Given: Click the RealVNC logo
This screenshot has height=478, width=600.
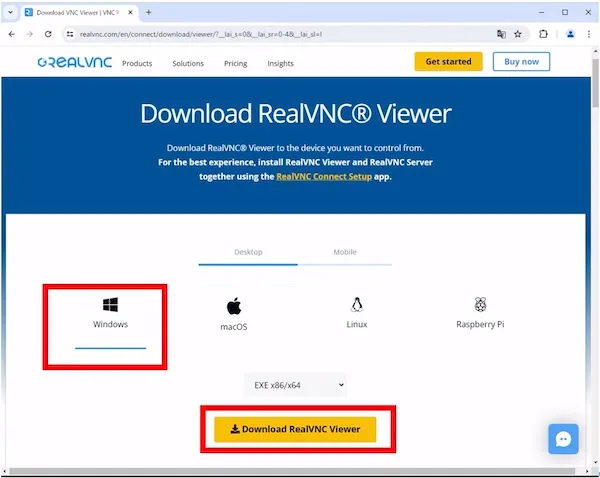Looking at the screenshot, I should [x=75, y=62].
